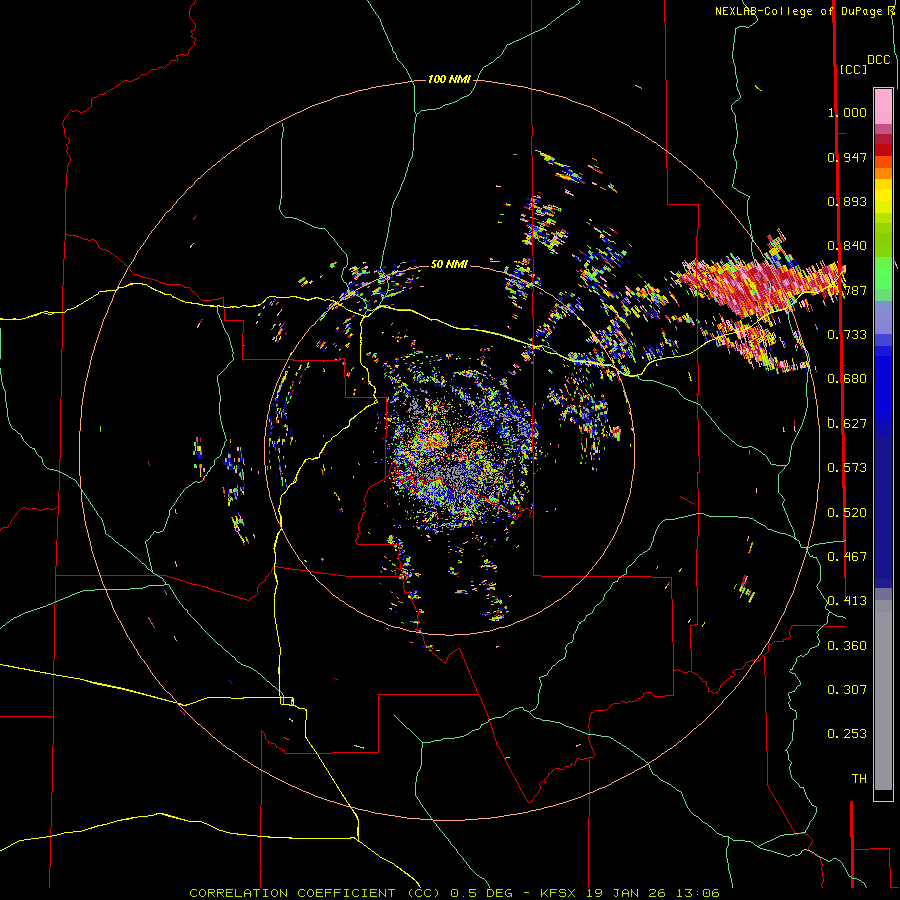The image size is (900, 900).
Task: Click the DCC label above the legend
Action: (879, 60)
